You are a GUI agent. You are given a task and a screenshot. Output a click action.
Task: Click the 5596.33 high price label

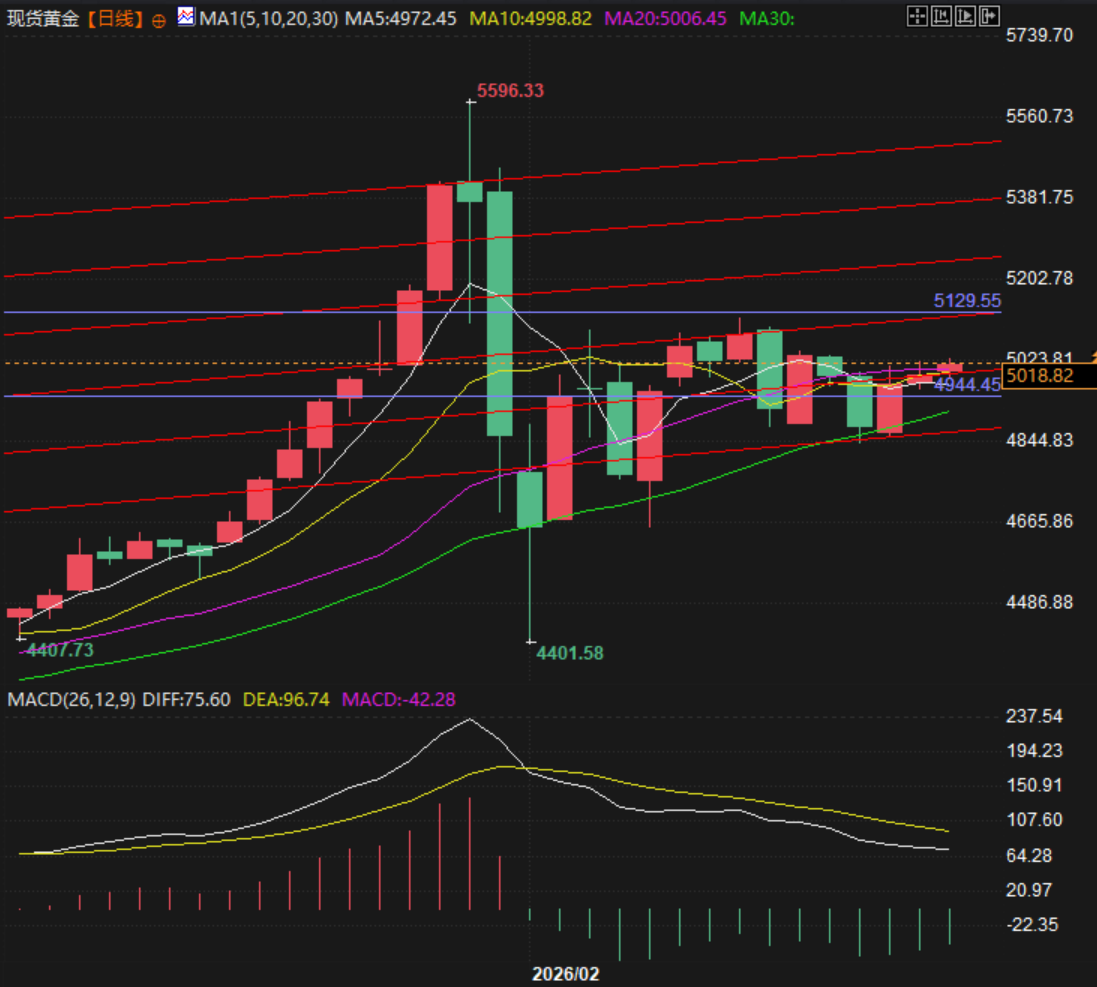[x=510, y=91]
